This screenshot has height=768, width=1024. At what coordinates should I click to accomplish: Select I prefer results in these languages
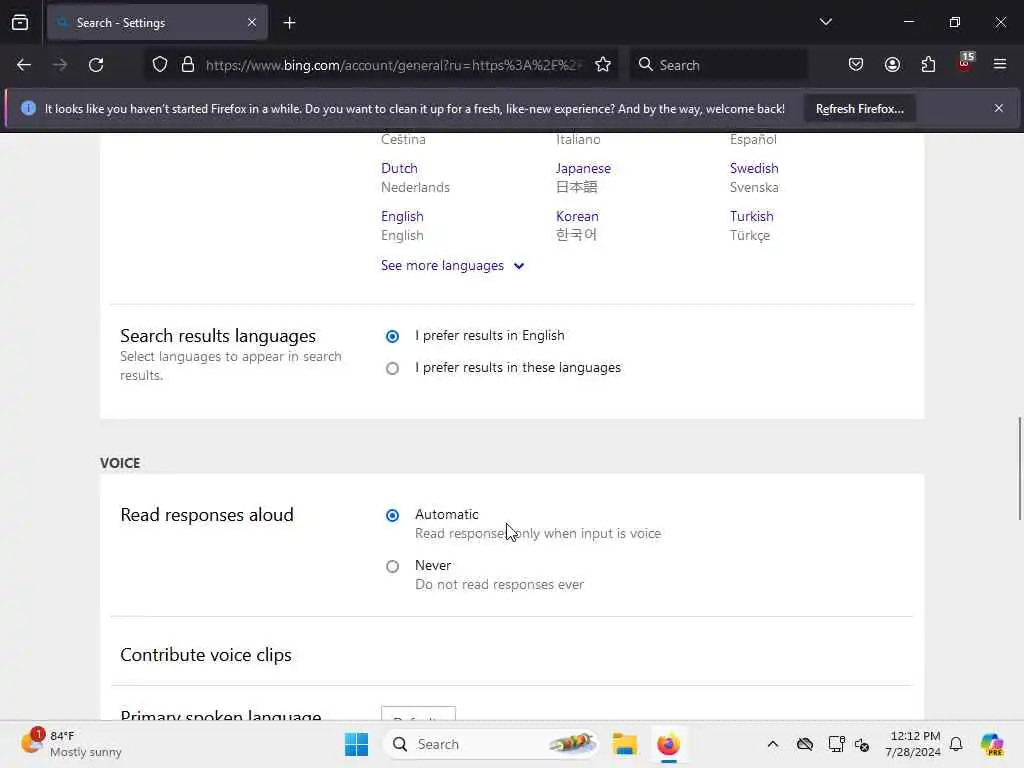(x=392, y=368)
